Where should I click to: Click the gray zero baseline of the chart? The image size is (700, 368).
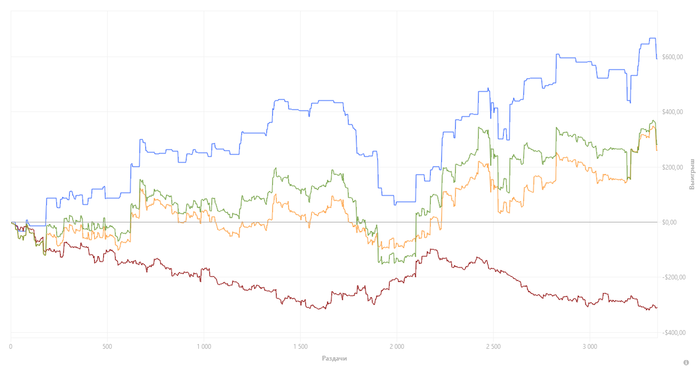pyautogui.click(x=334, y=222)
